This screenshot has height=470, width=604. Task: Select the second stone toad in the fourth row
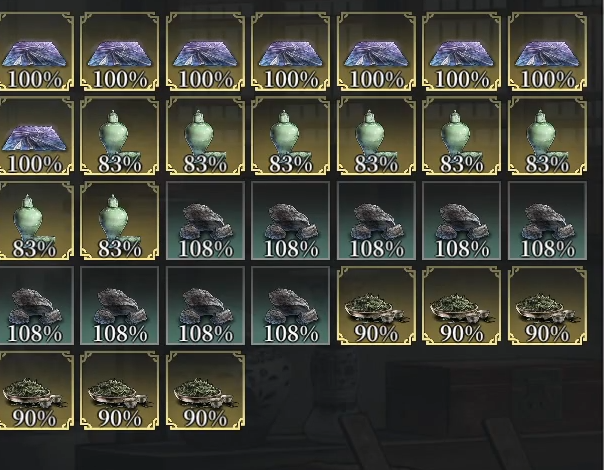[x=119, y=306]
